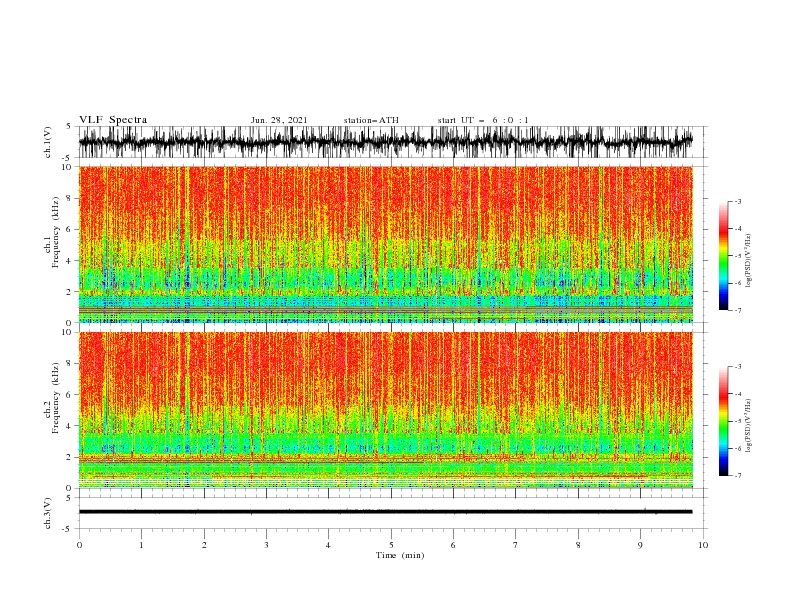Click the ch.1 "Frequency (kHz)" axis label
Viewport: 792px width, 612px height.
[56, 232]
